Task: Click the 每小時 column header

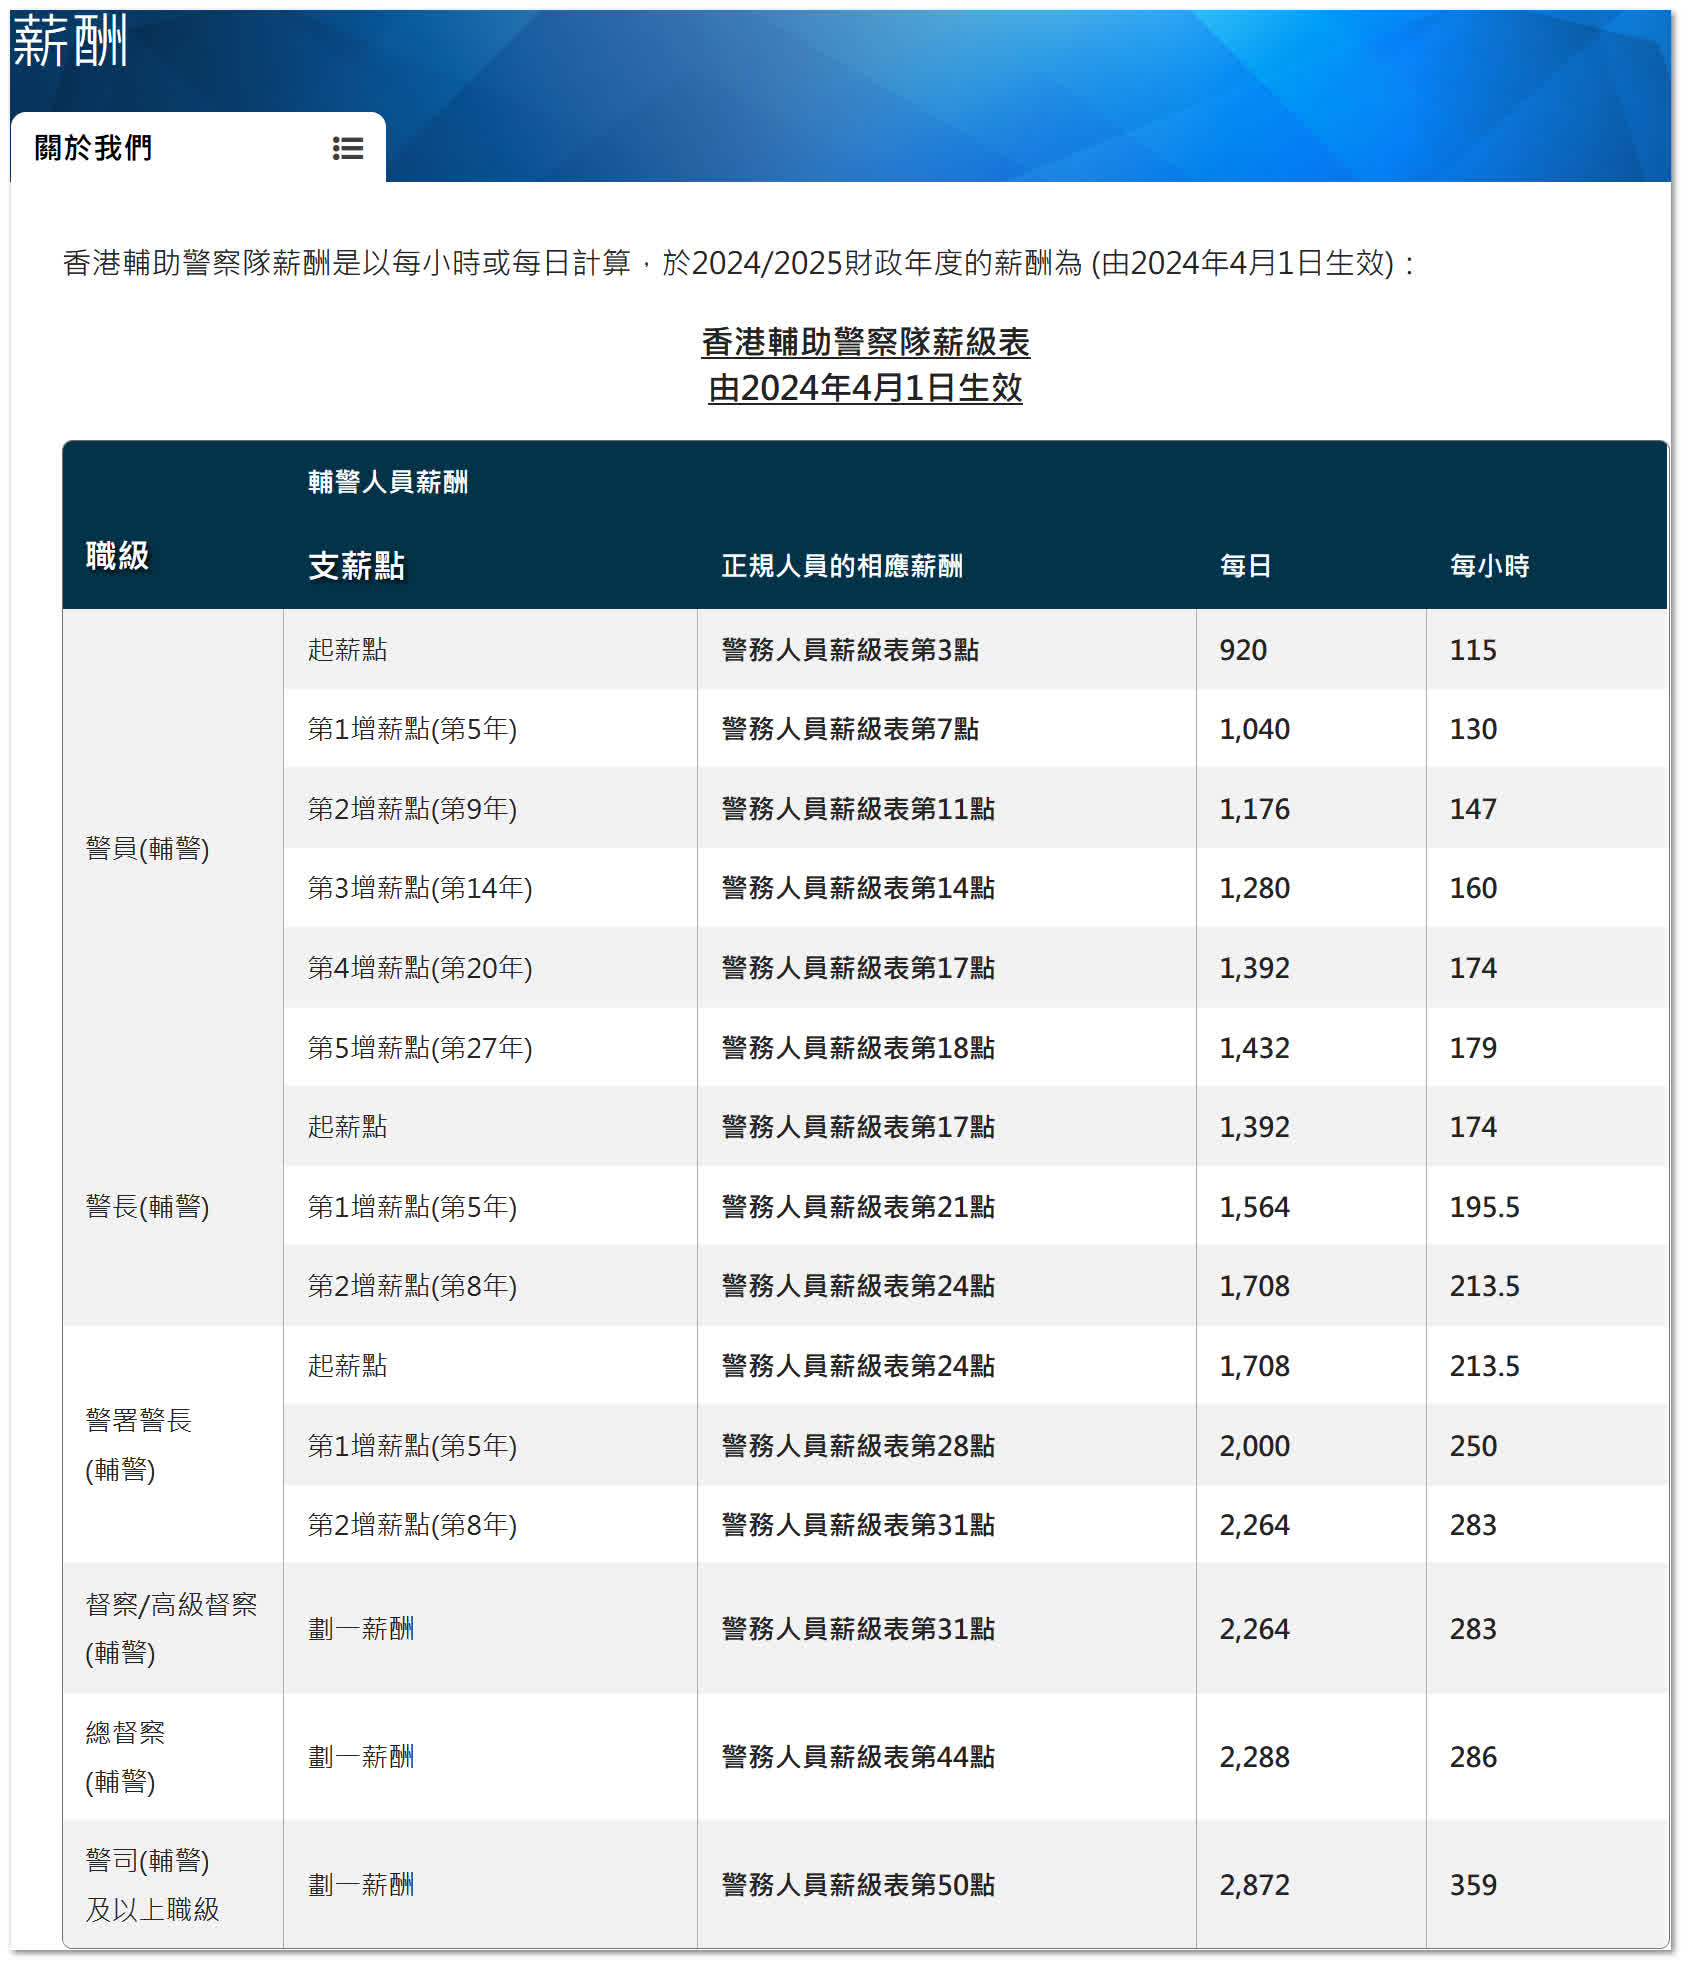Action: (1489, 566)
